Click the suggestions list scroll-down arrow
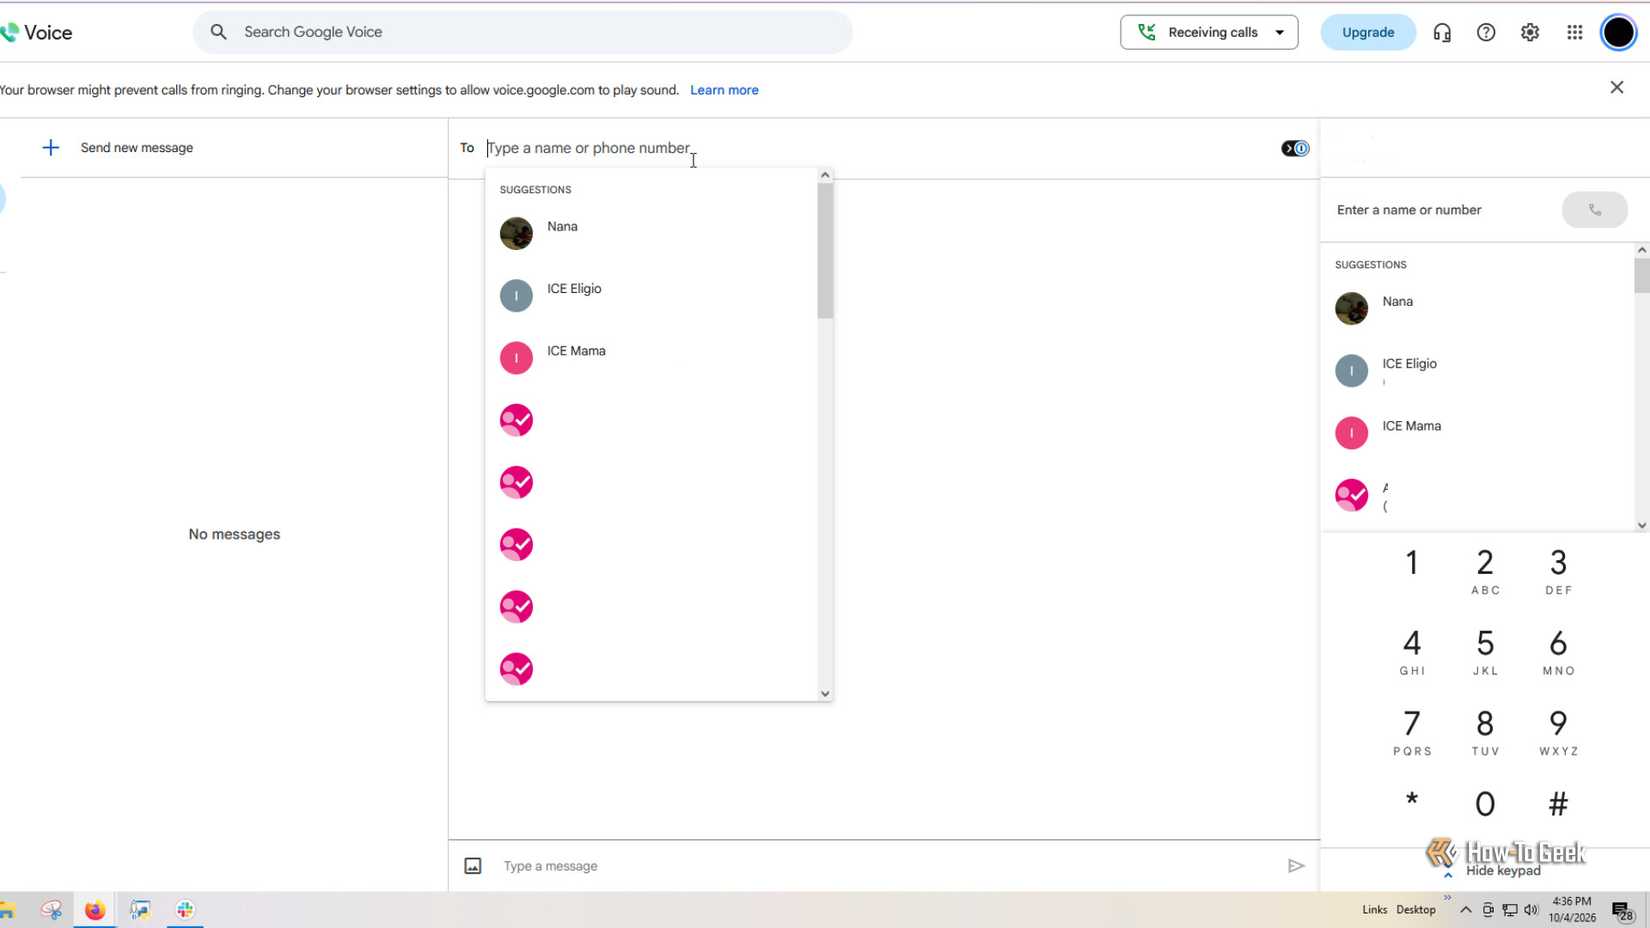Viewport: 1650px width, 928px height. coord(825,693)
